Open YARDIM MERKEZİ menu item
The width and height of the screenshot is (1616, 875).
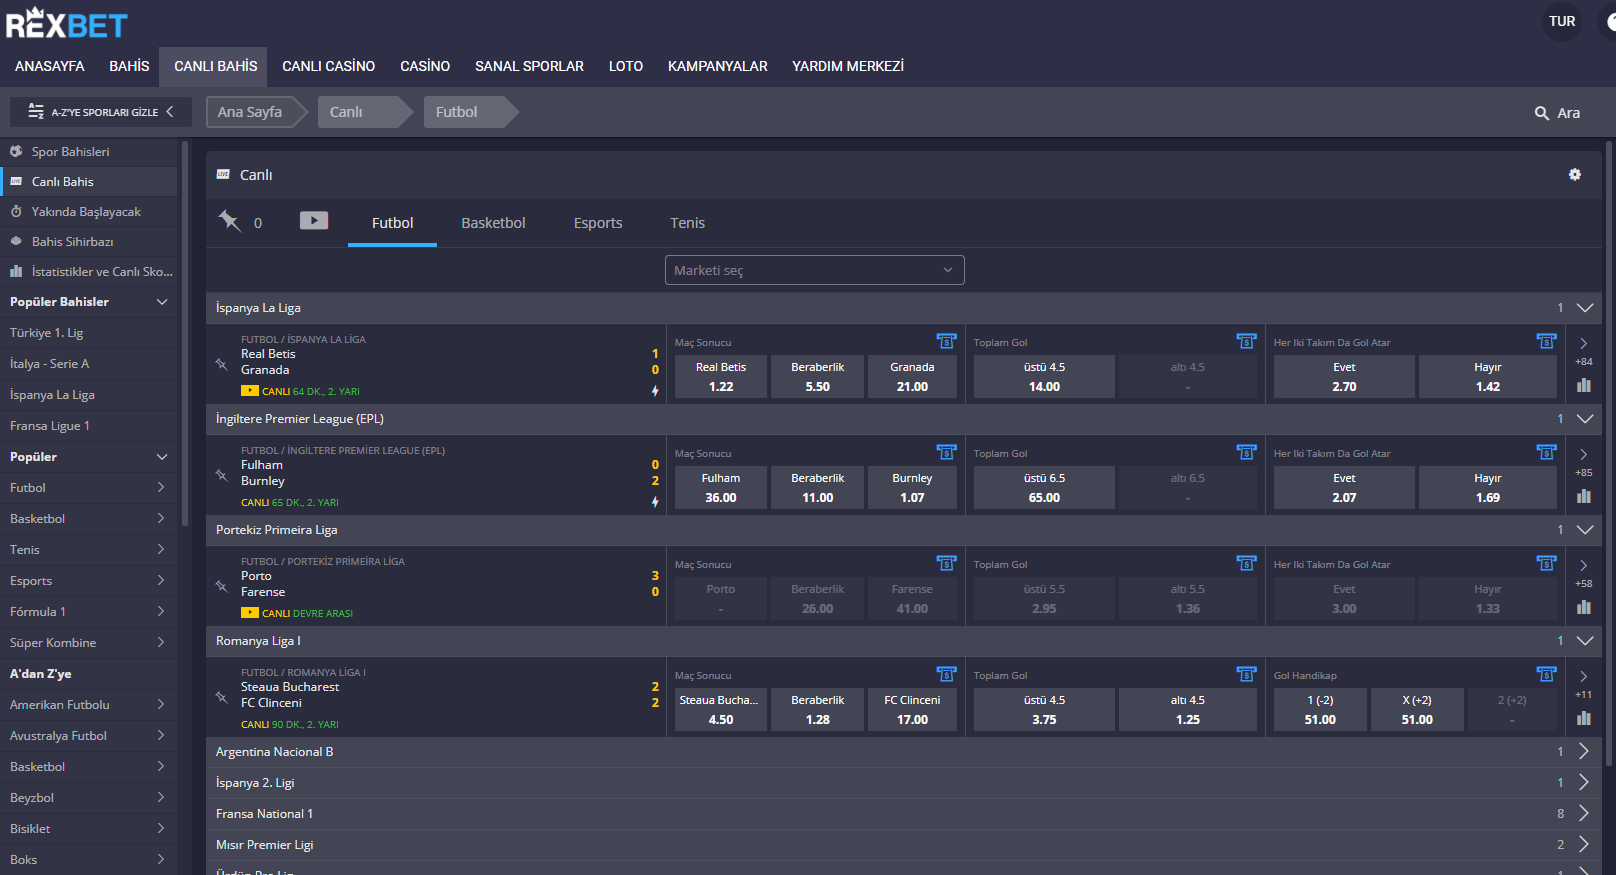848,66
